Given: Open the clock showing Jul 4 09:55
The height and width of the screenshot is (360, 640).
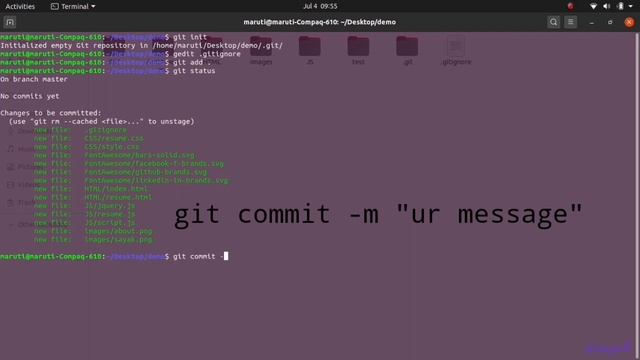Looking at the screenshot, I should [320, 6].
